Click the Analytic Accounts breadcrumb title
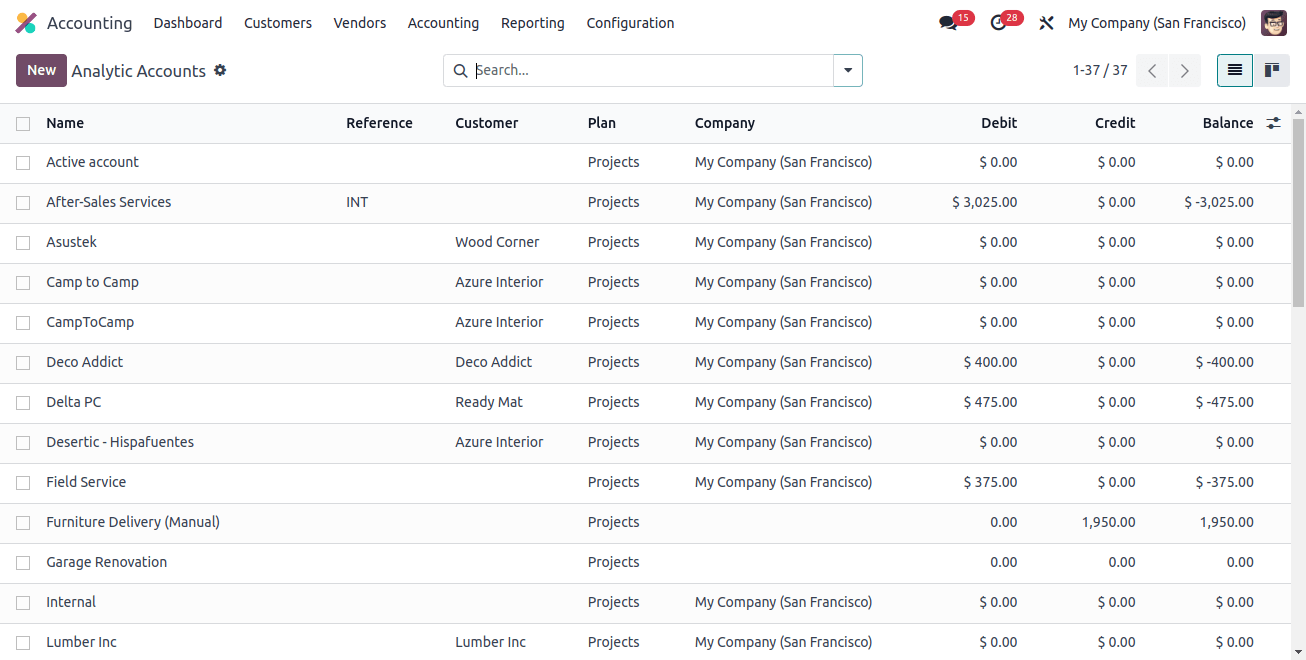Image resolution: width=1306 pixels, height=660 pixels. (139, 71)
